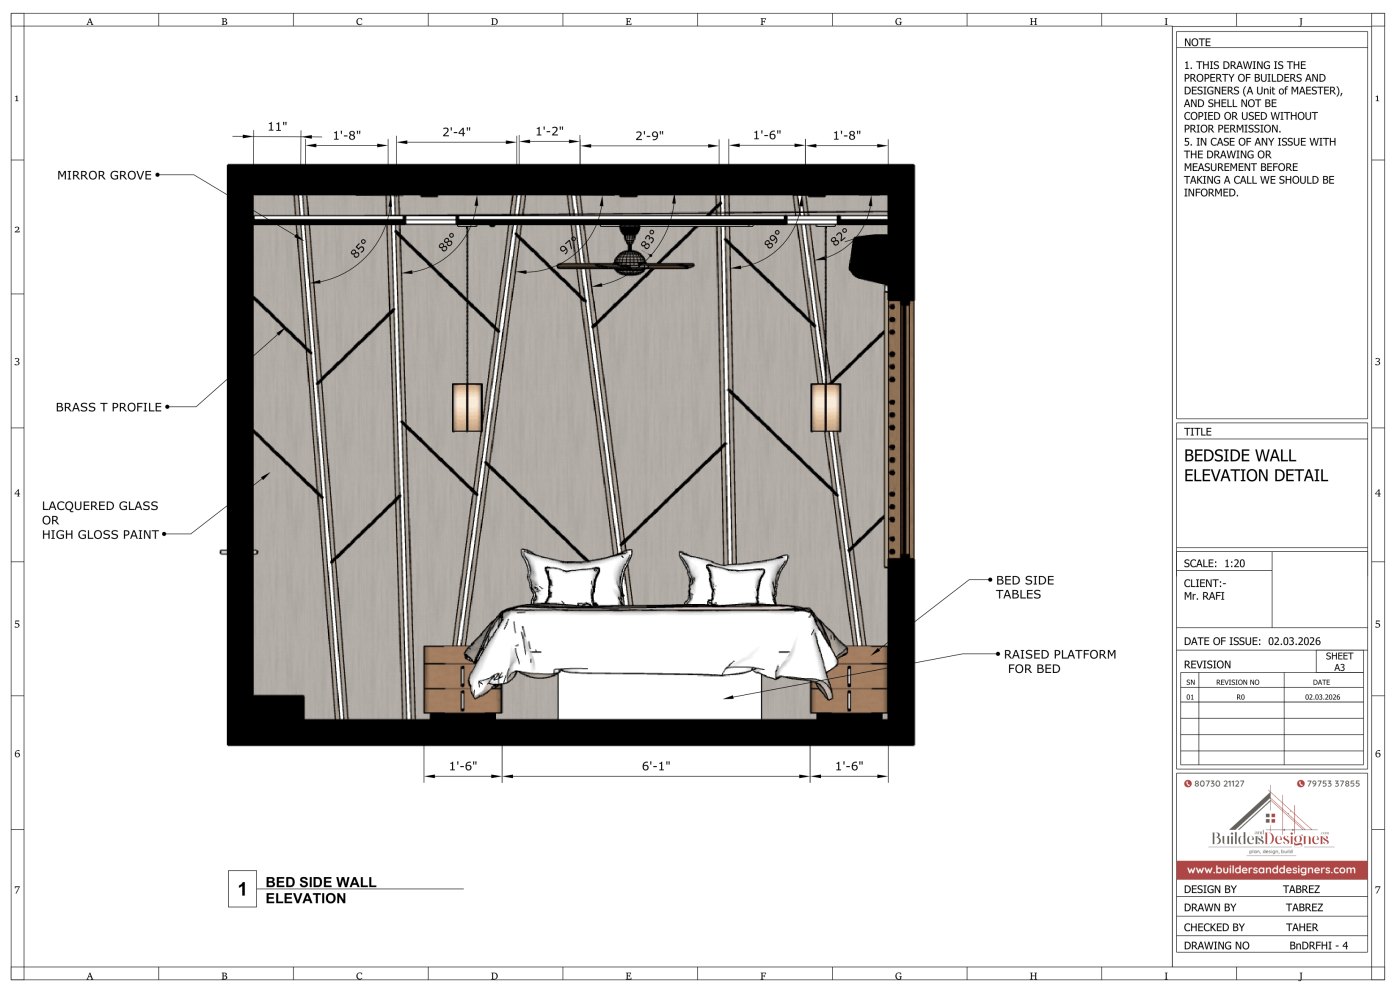
Task: Click the phone icon beside 80730 21127
Action: coord(1188,784)
